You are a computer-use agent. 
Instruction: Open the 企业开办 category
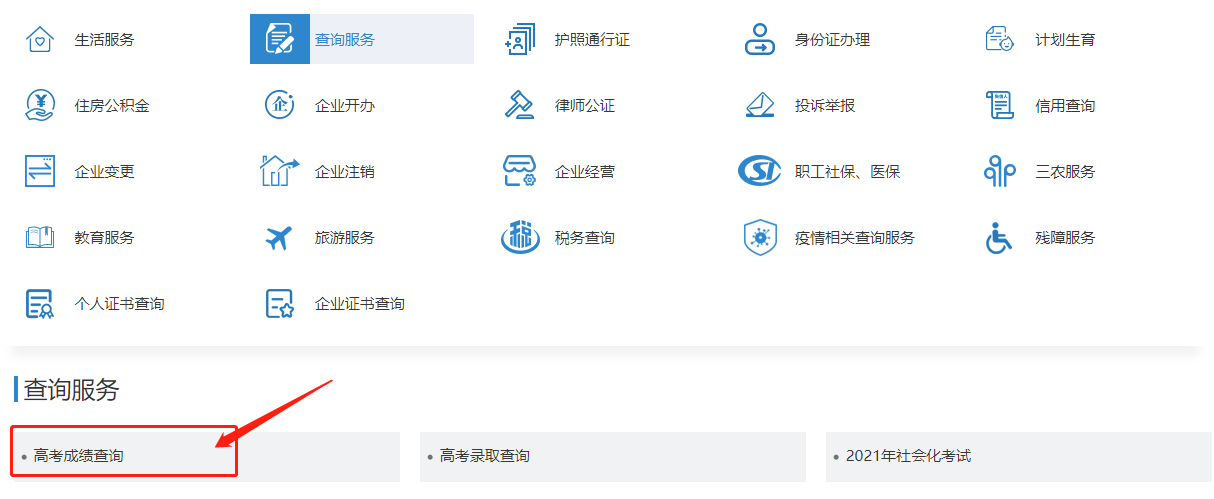pyautogui.click(x=344, y=106)
